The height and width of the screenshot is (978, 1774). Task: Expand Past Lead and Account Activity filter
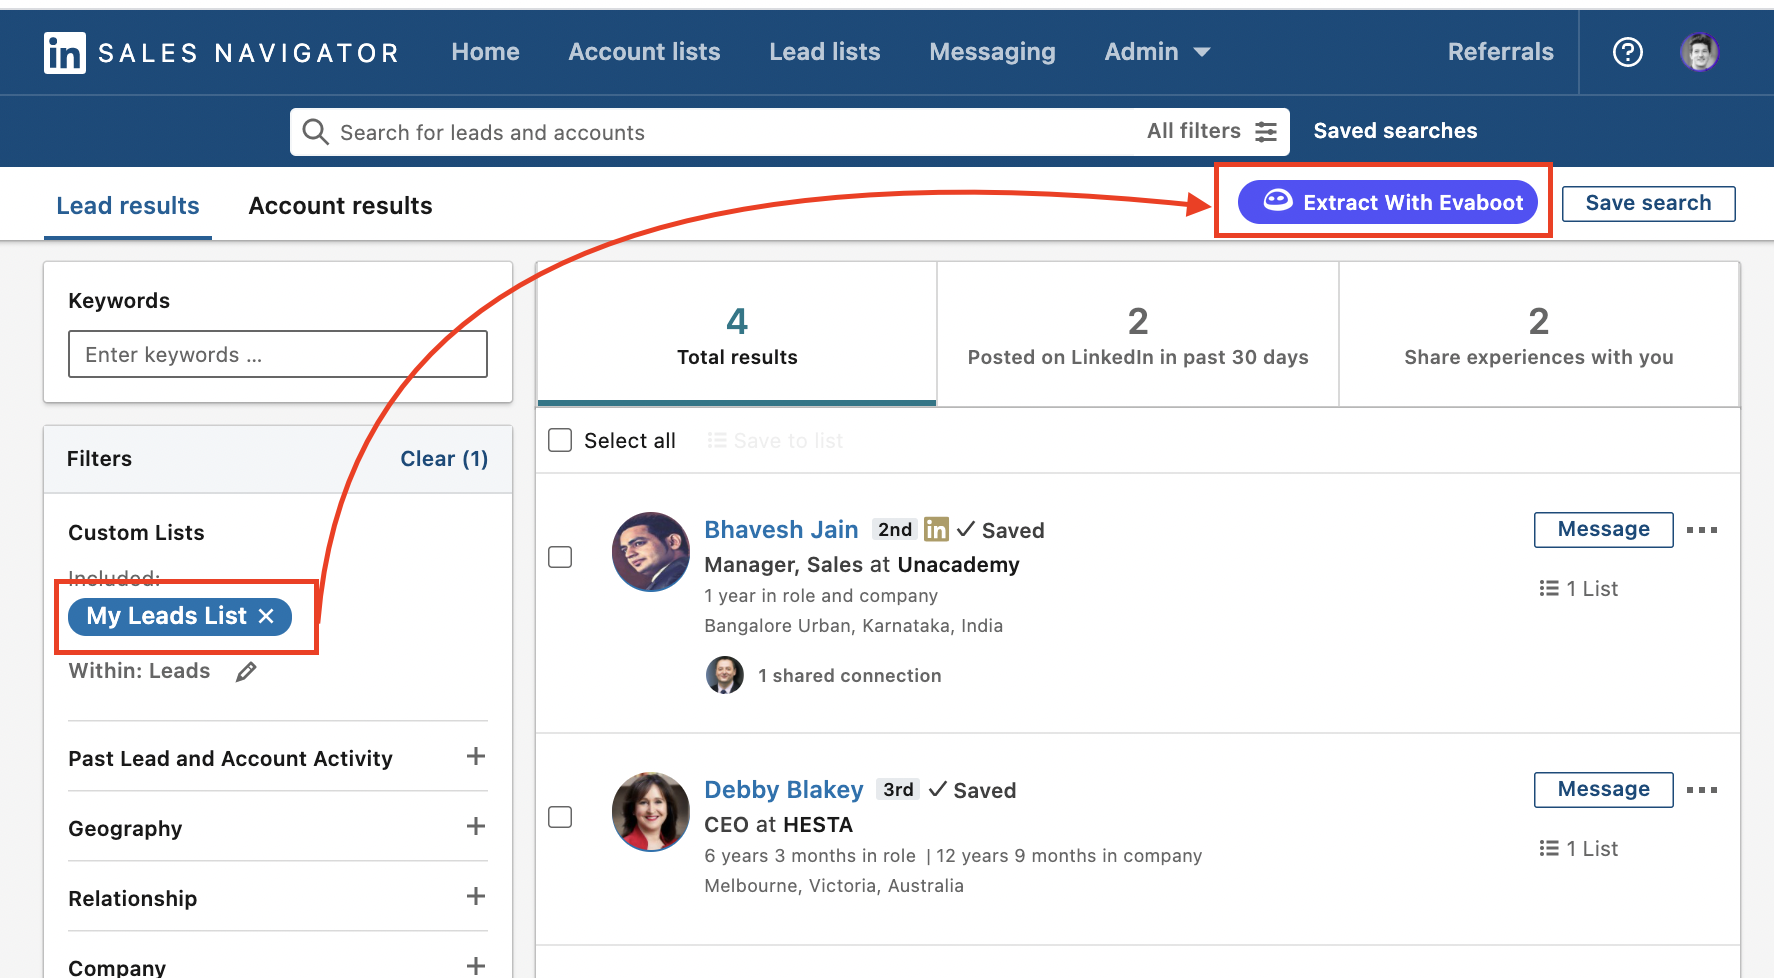[x=476, y=757]
